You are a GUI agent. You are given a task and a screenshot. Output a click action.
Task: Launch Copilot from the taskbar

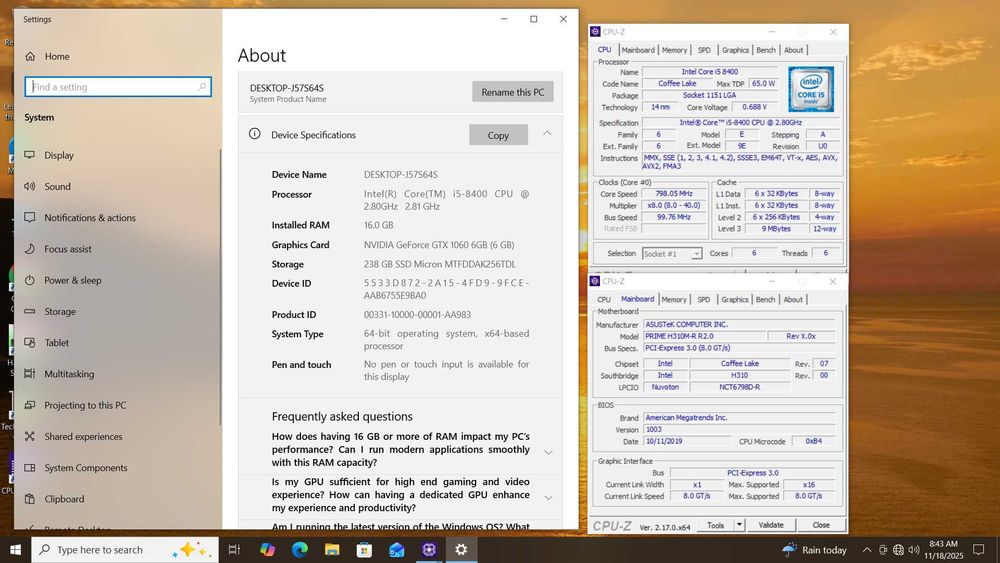point(267,550)
